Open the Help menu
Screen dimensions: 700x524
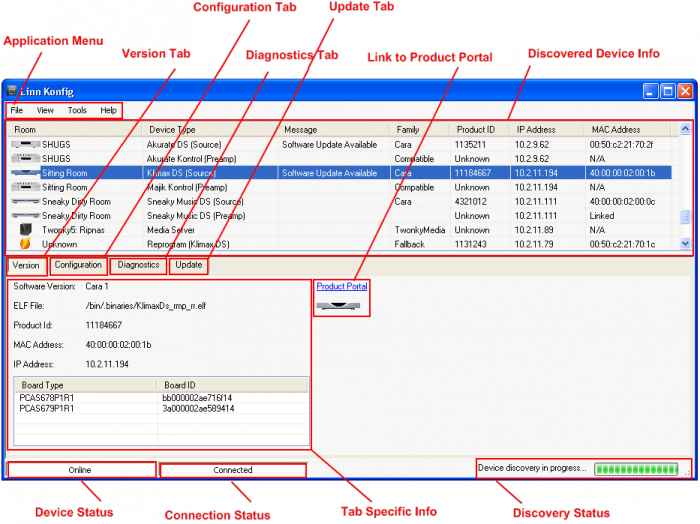tap(108, 110)
